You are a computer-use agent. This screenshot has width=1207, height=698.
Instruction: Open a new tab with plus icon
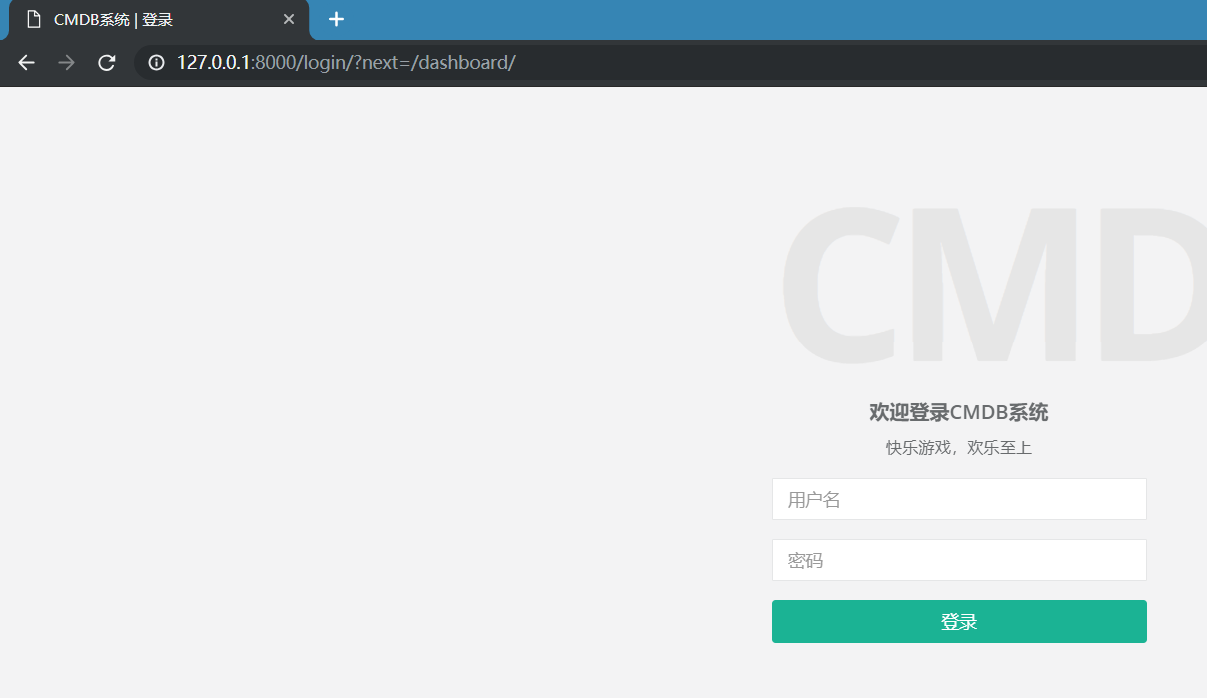tap(337, 19)
